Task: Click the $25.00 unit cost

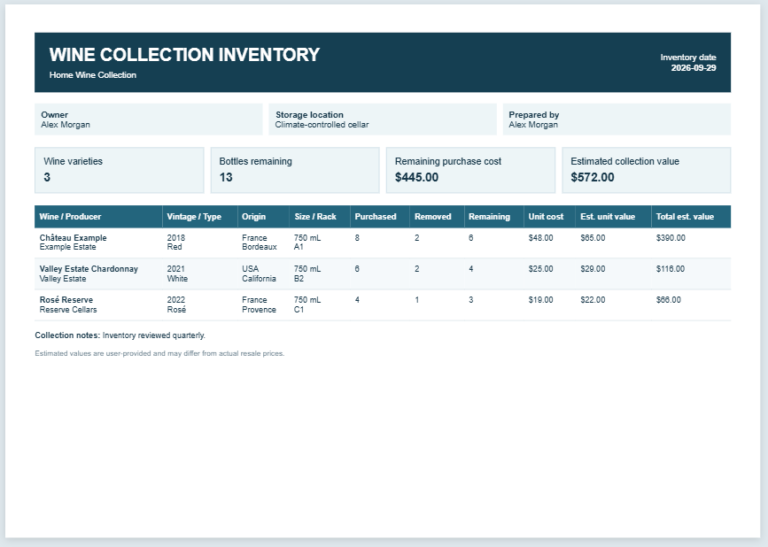Action: [541, 269]
